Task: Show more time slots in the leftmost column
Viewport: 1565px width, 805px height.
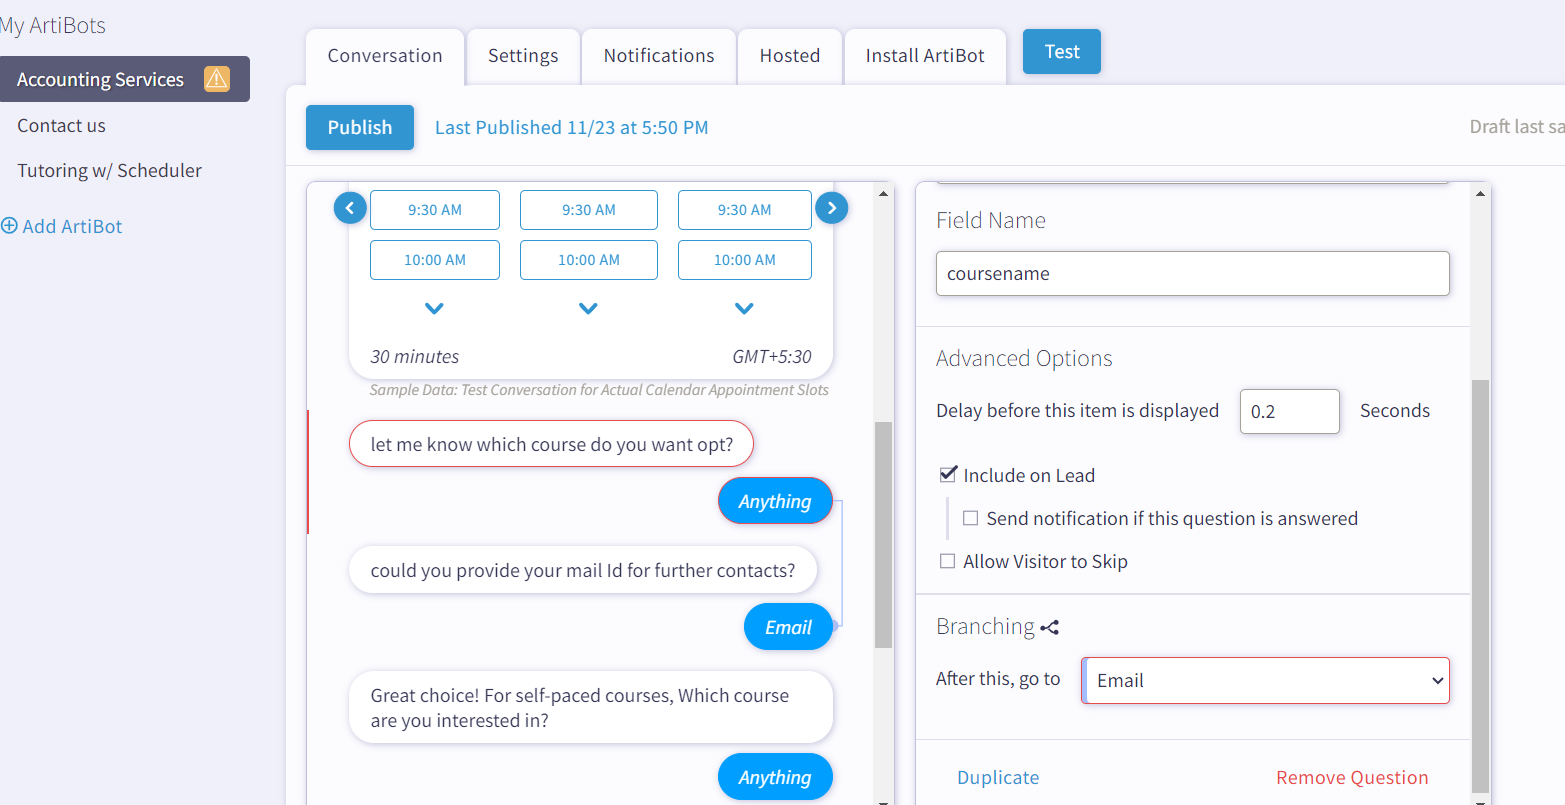Action: point(434,309)
